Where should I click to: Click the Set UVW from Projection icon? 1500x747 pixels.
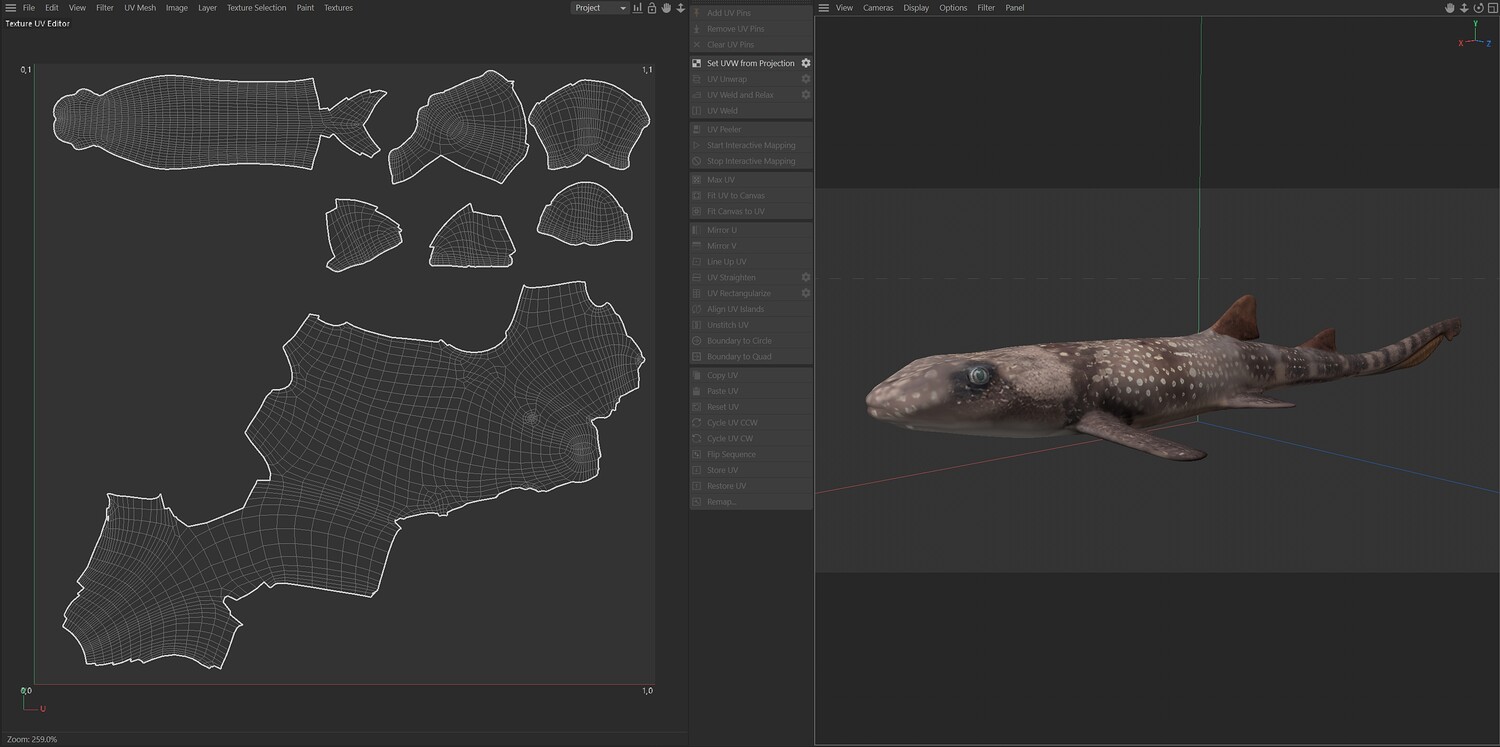[x=697, y=63]
